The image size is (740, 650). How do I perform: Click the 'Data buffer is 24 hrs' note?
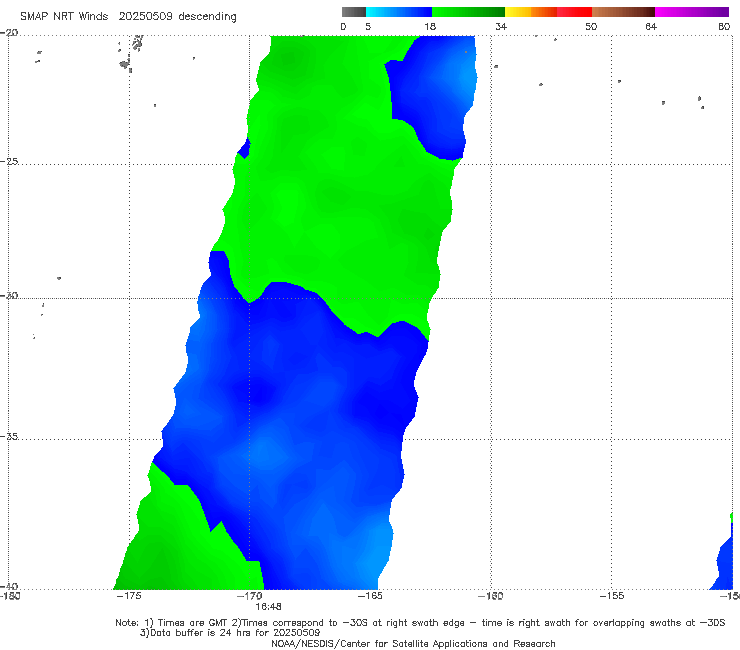230,633
